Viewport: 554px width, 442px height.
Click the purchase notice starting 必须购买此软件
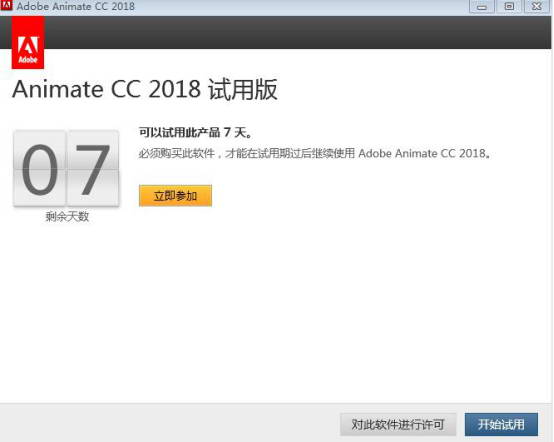(314, 153)
